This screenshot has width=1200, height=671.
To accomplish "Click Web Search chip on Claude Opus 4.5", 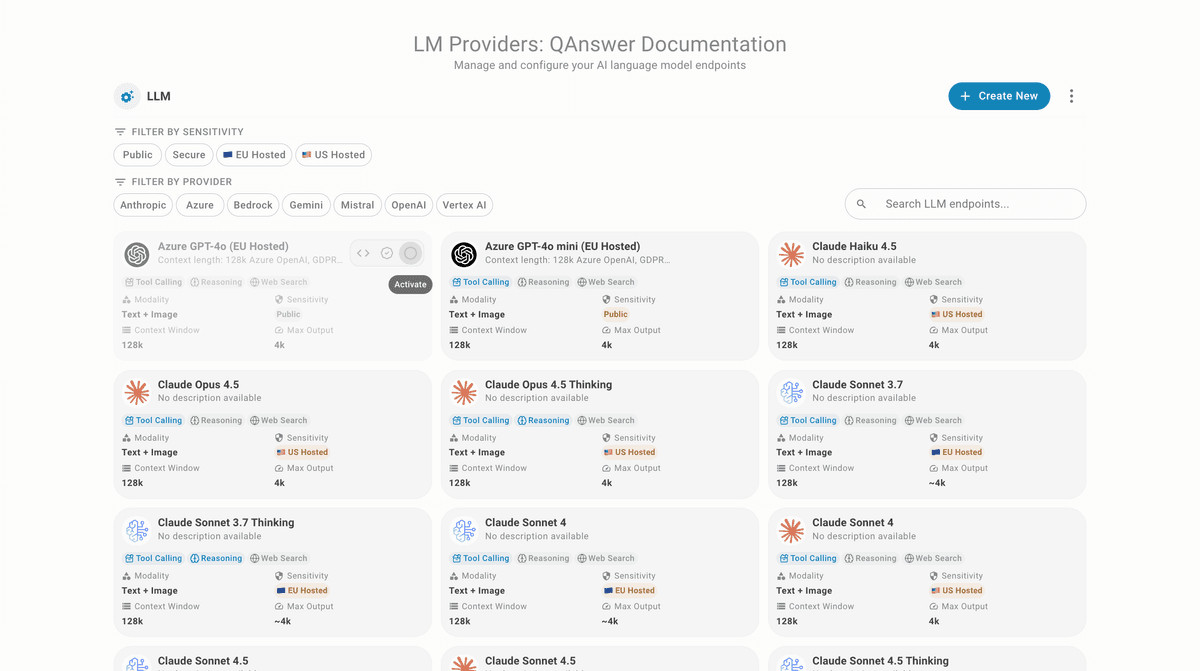I will 278,420.
